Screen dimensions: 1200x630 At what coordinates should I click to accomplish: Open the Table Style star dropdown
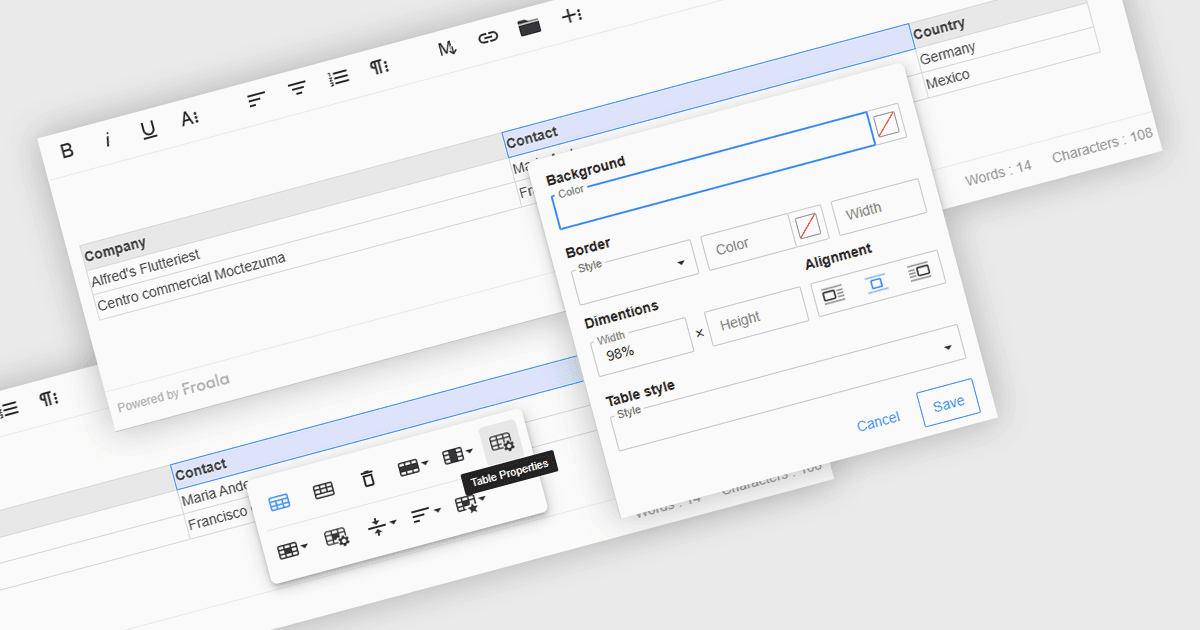point(470,502)
